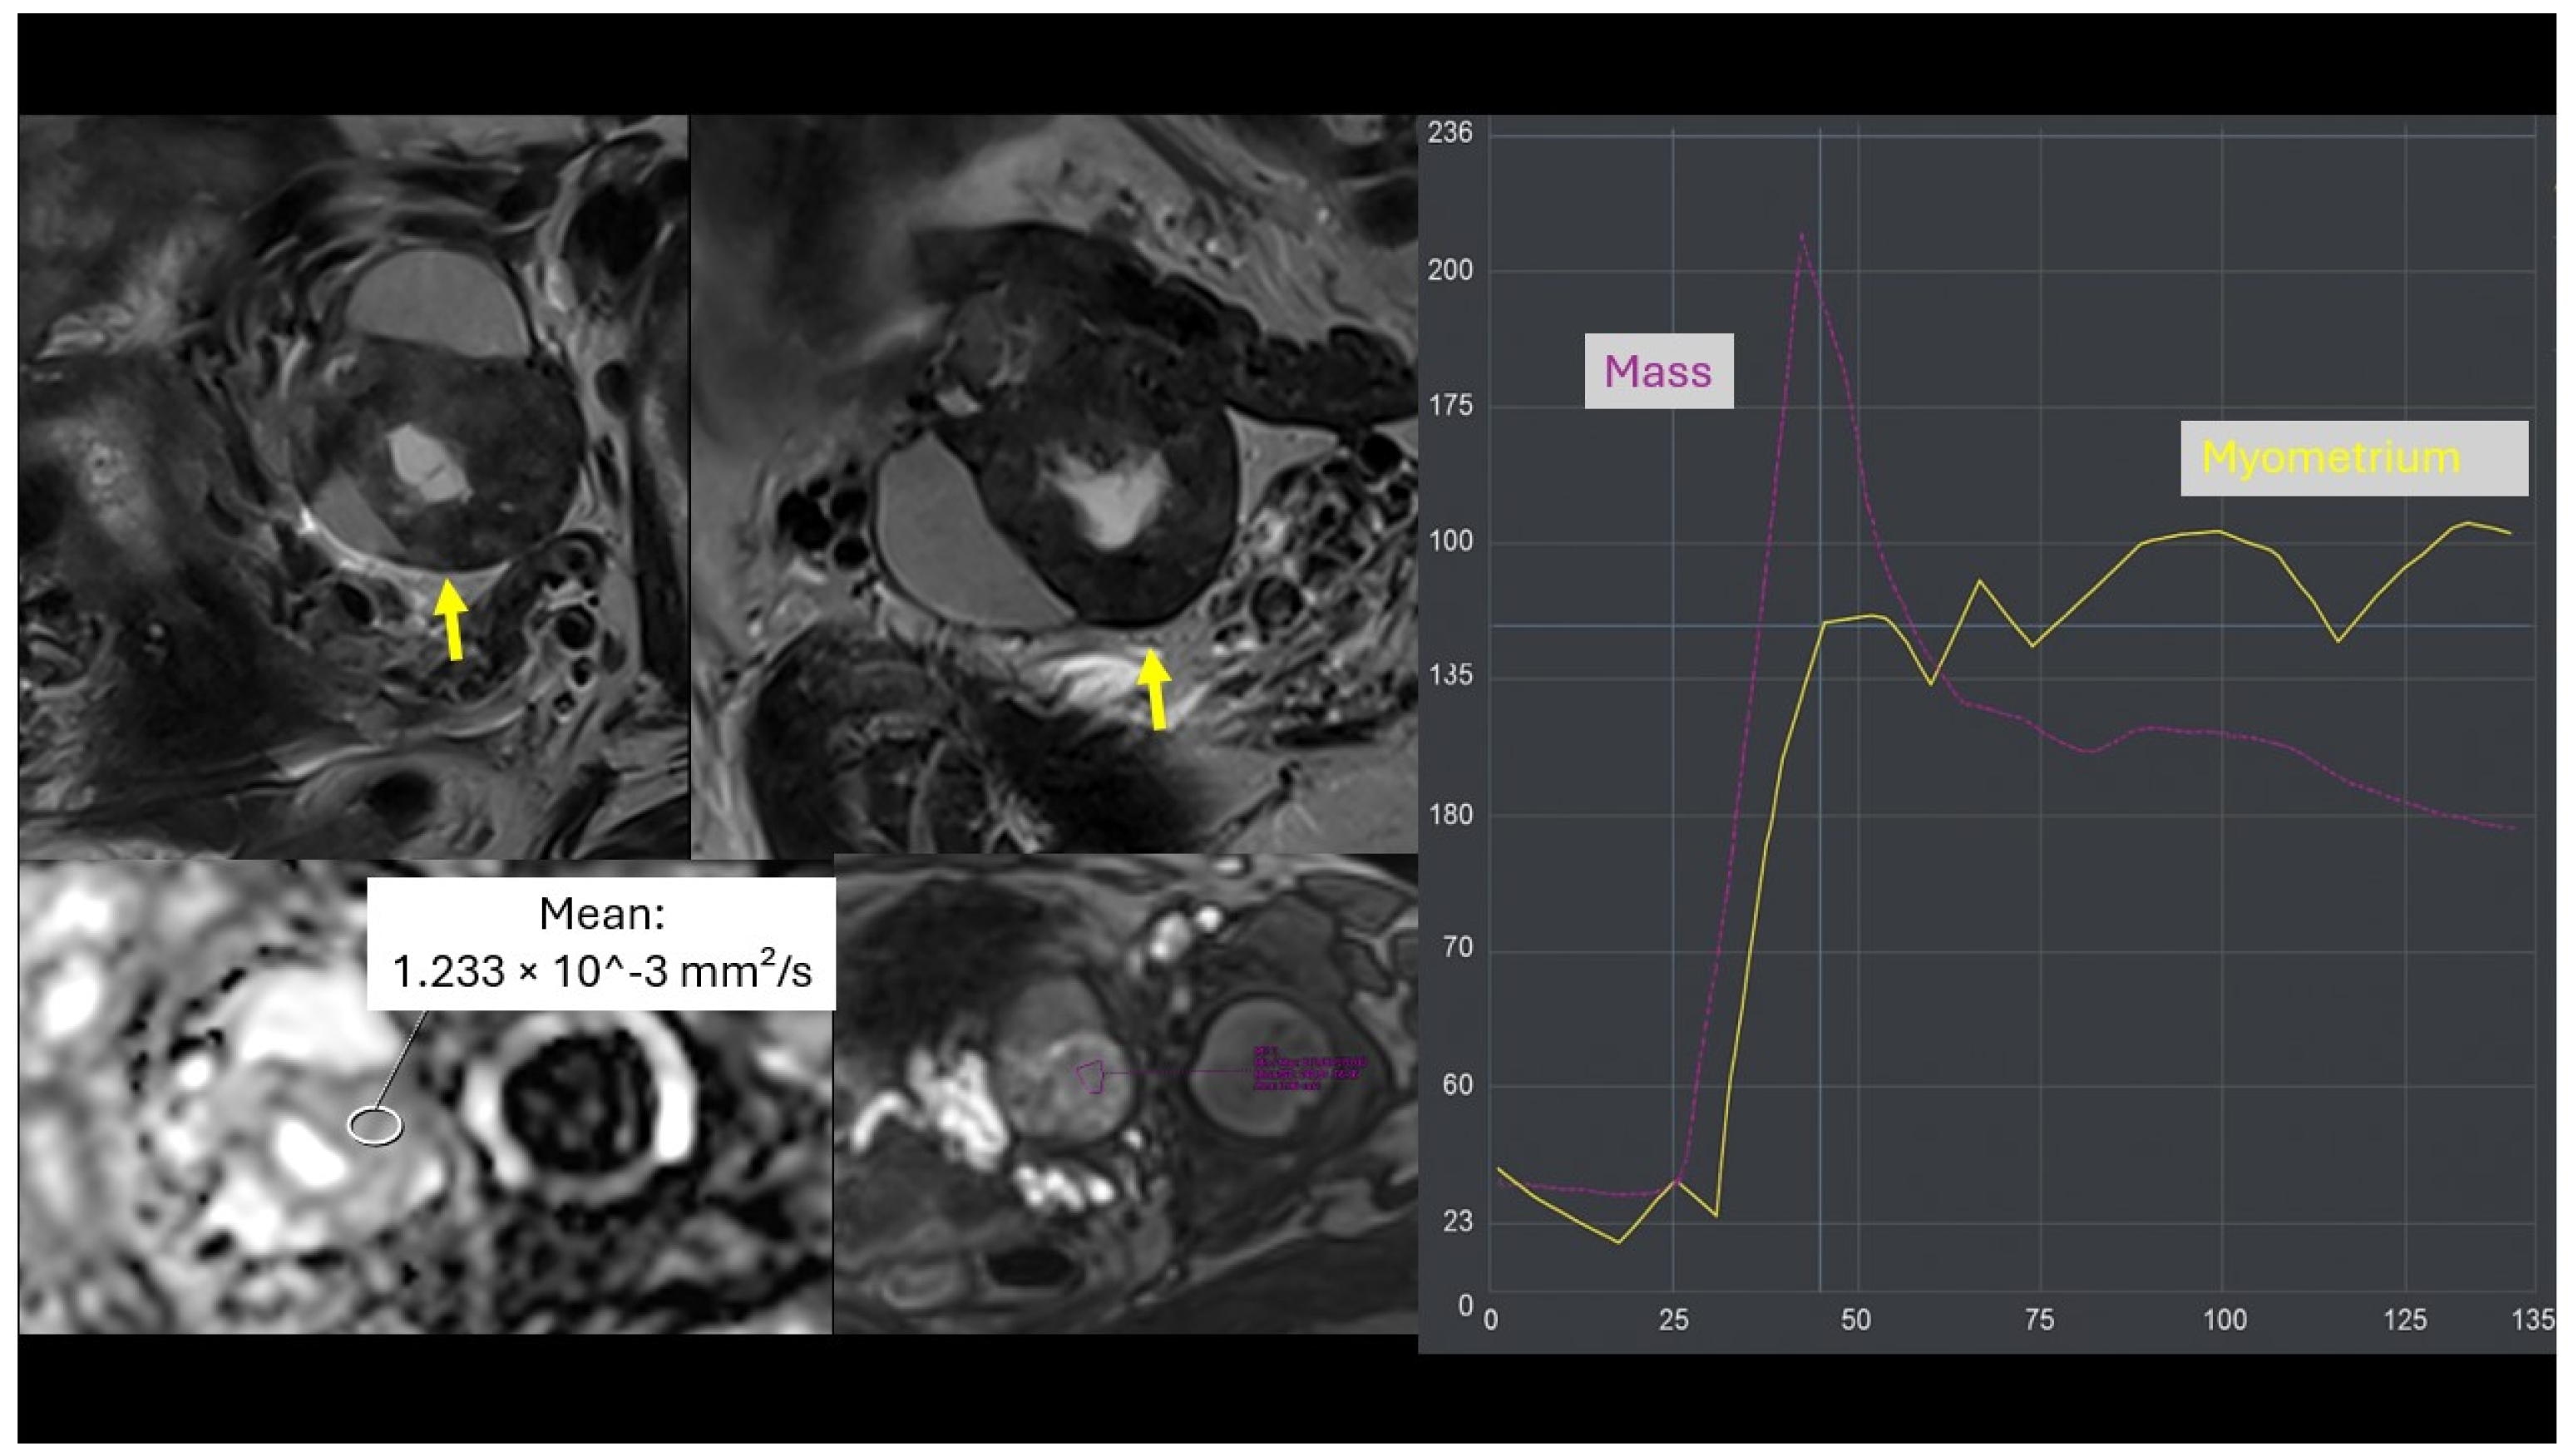Click the peak of the Mass curve

point(1801,236)
